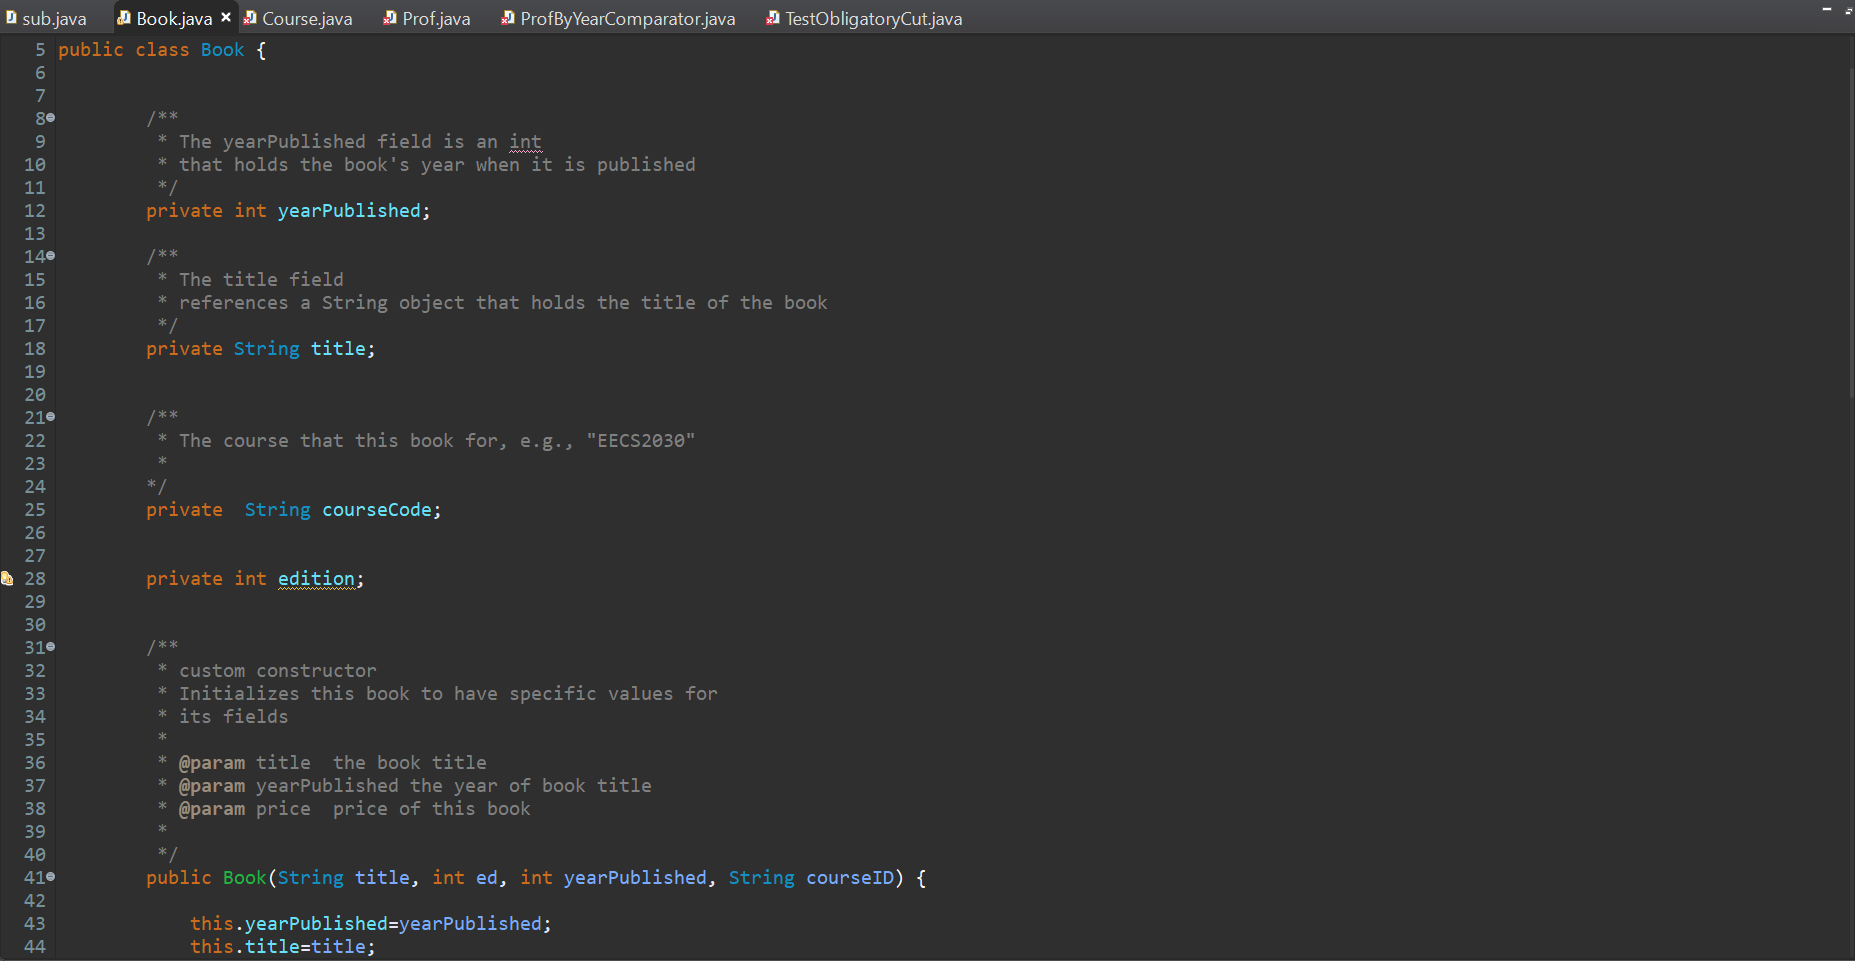Image resolution: width=1855 pixels, height=961 pixels.
Task: Click 'custom constructor' comment text
Action: click(x=278, y=671)
